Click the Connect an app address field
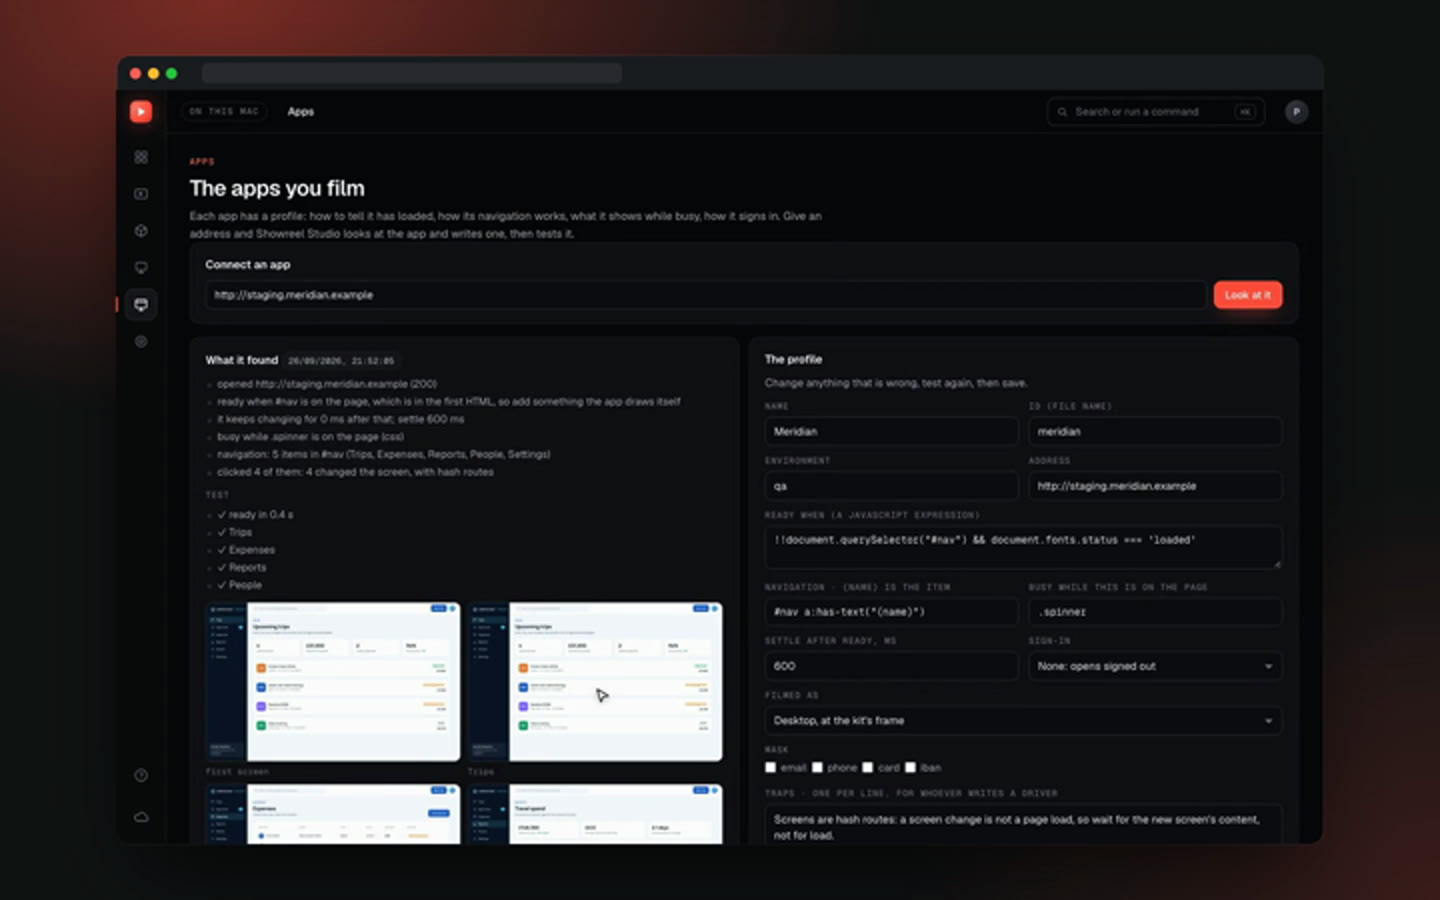Screen dimensions: 1440x900 pos(705,295)
